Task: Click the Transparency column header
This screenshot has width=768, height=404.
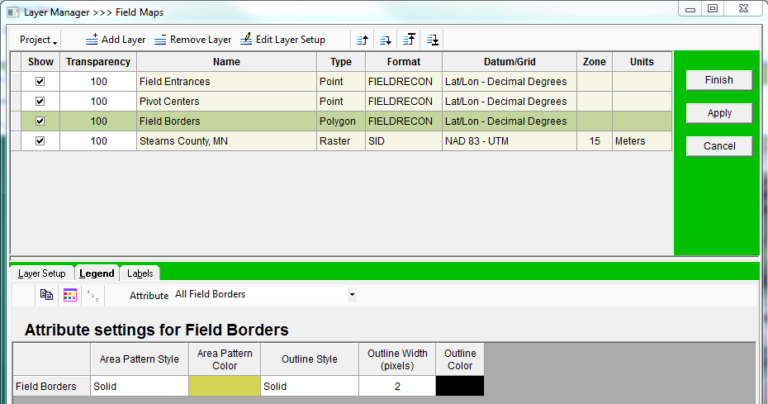Action: pos(98,62)
